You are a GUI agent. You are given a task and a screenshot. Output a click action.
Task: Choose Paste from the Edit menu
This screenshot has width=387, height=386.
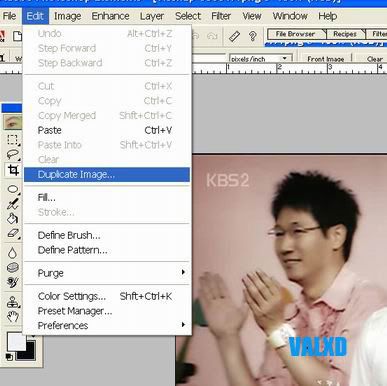[107, 130]
